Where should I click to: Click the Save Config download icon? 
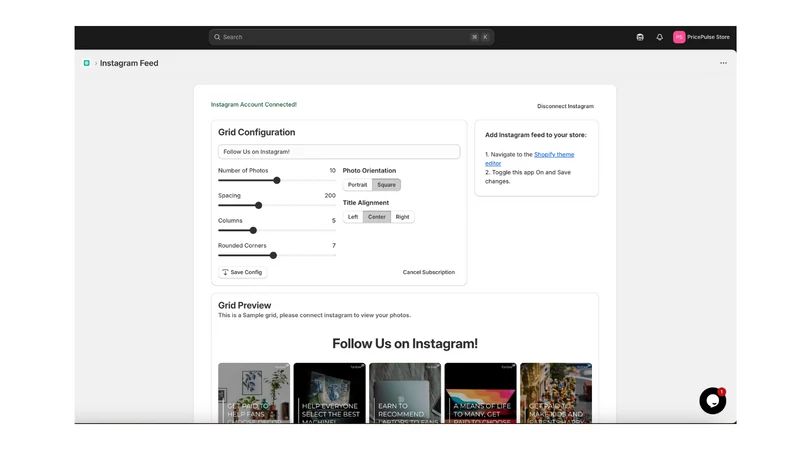[225, 272]
